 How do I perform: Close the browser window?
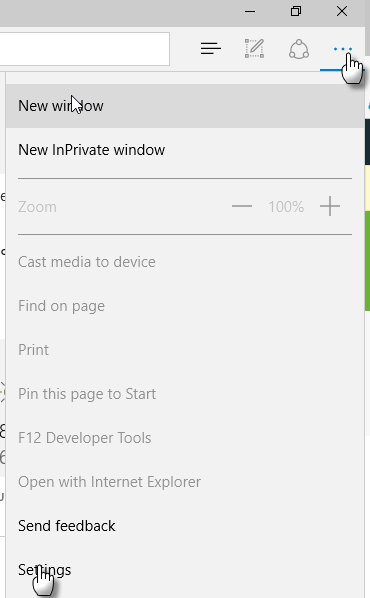pos(342,11)
